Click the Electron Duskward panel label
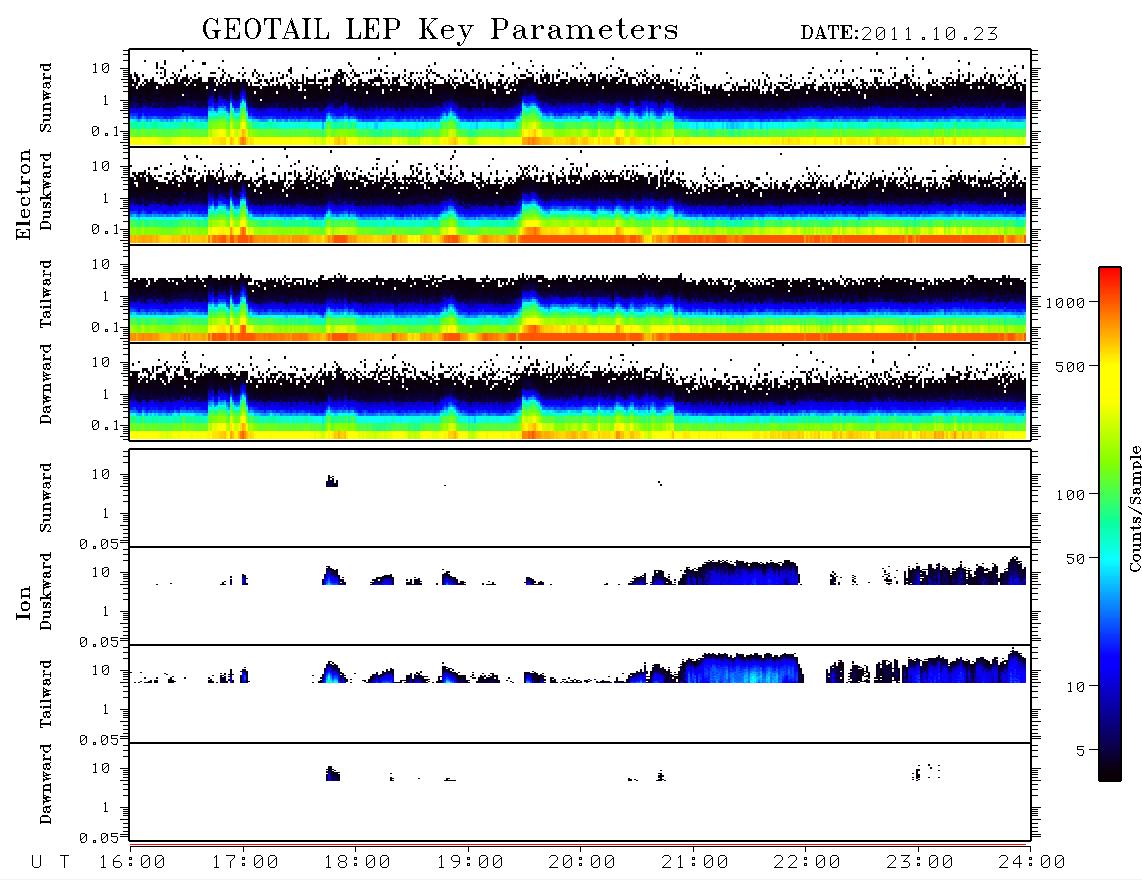This screenshot has height=880, width=1142. [46, 191]
